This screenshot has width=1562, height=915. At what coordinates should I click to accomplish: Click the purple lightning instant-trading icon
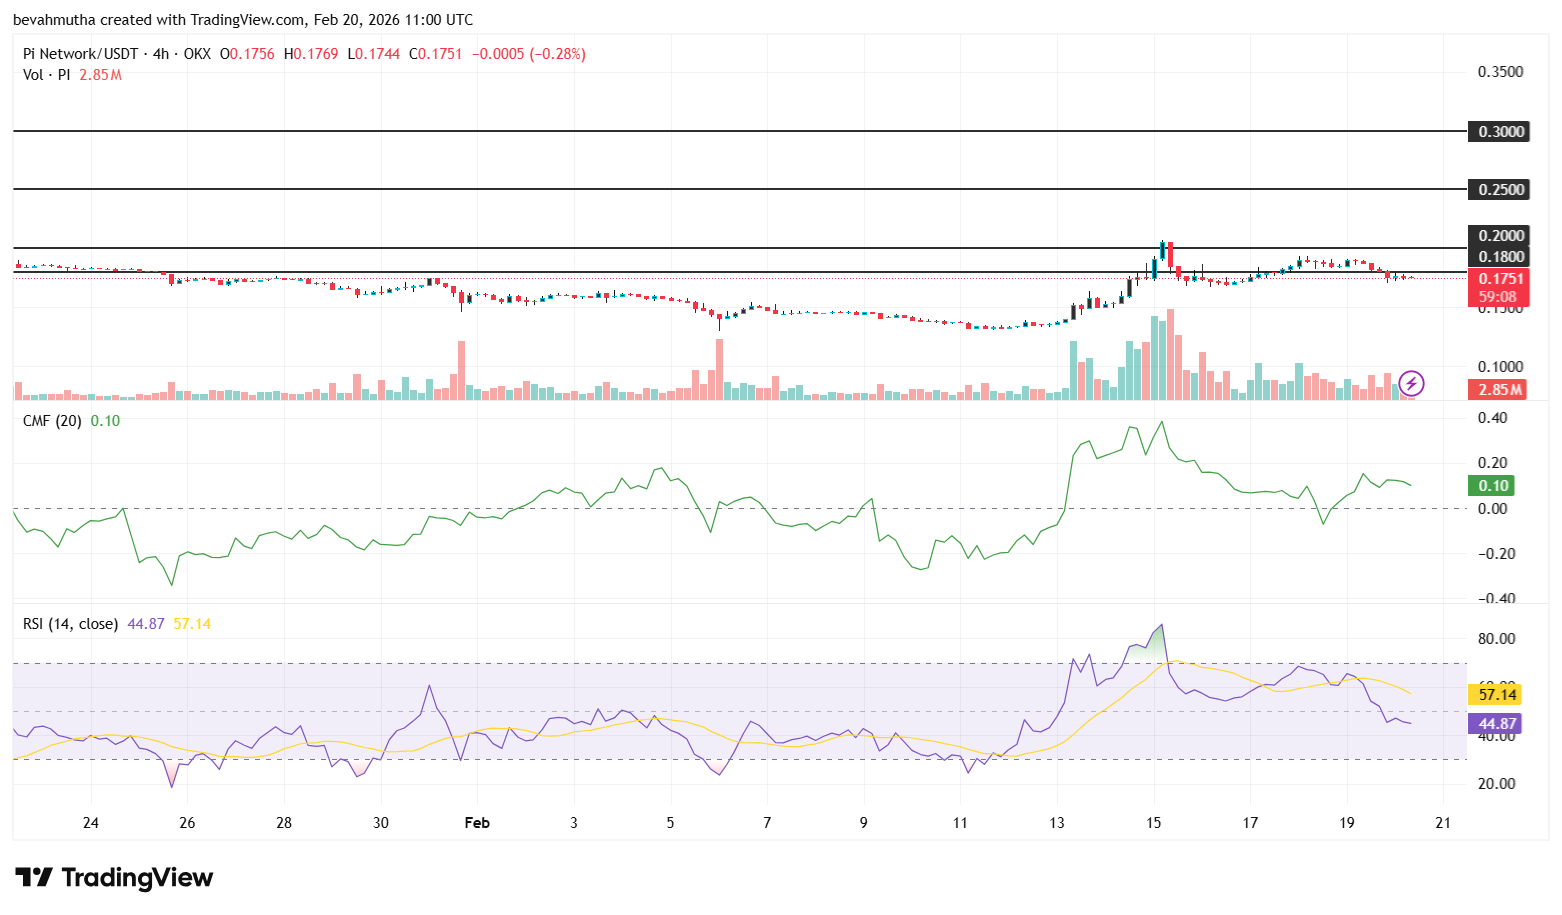click(x=1411, y=383)
